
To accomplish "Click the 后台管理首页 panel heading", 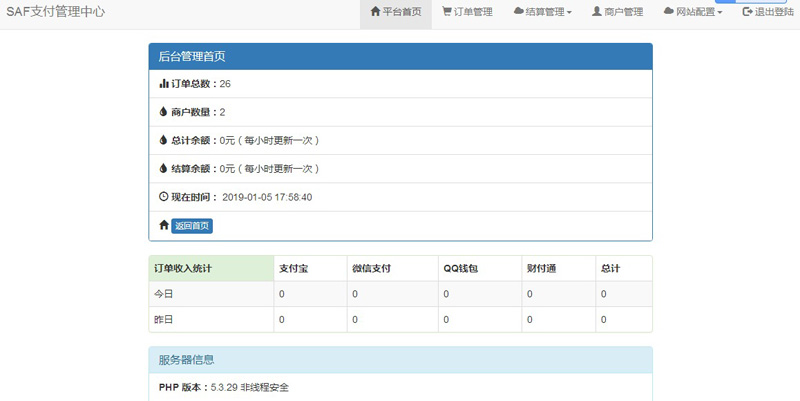I will (400, 57).
